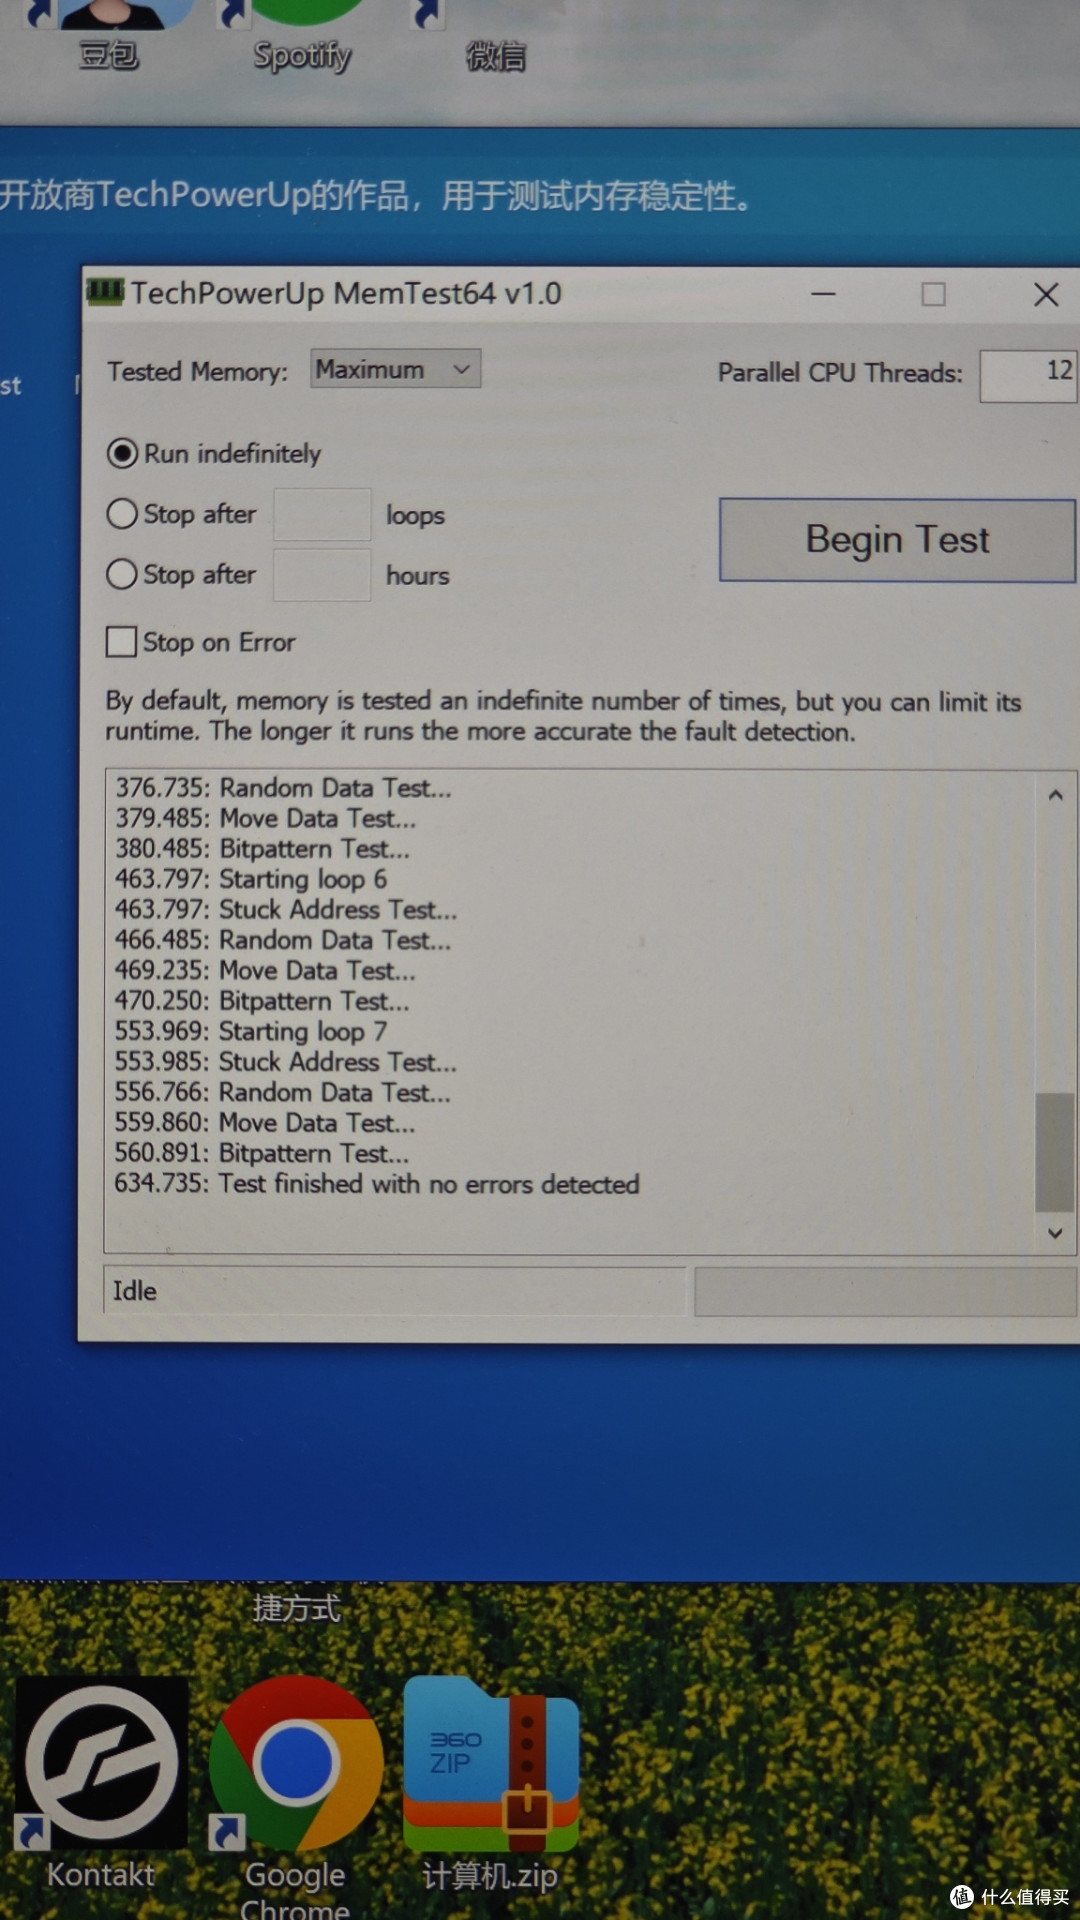Viewport: 1080px width, 1920px height.
Task: Select the "553.985: Stuck Address Test..." log line
Action: pos(286,1062)
